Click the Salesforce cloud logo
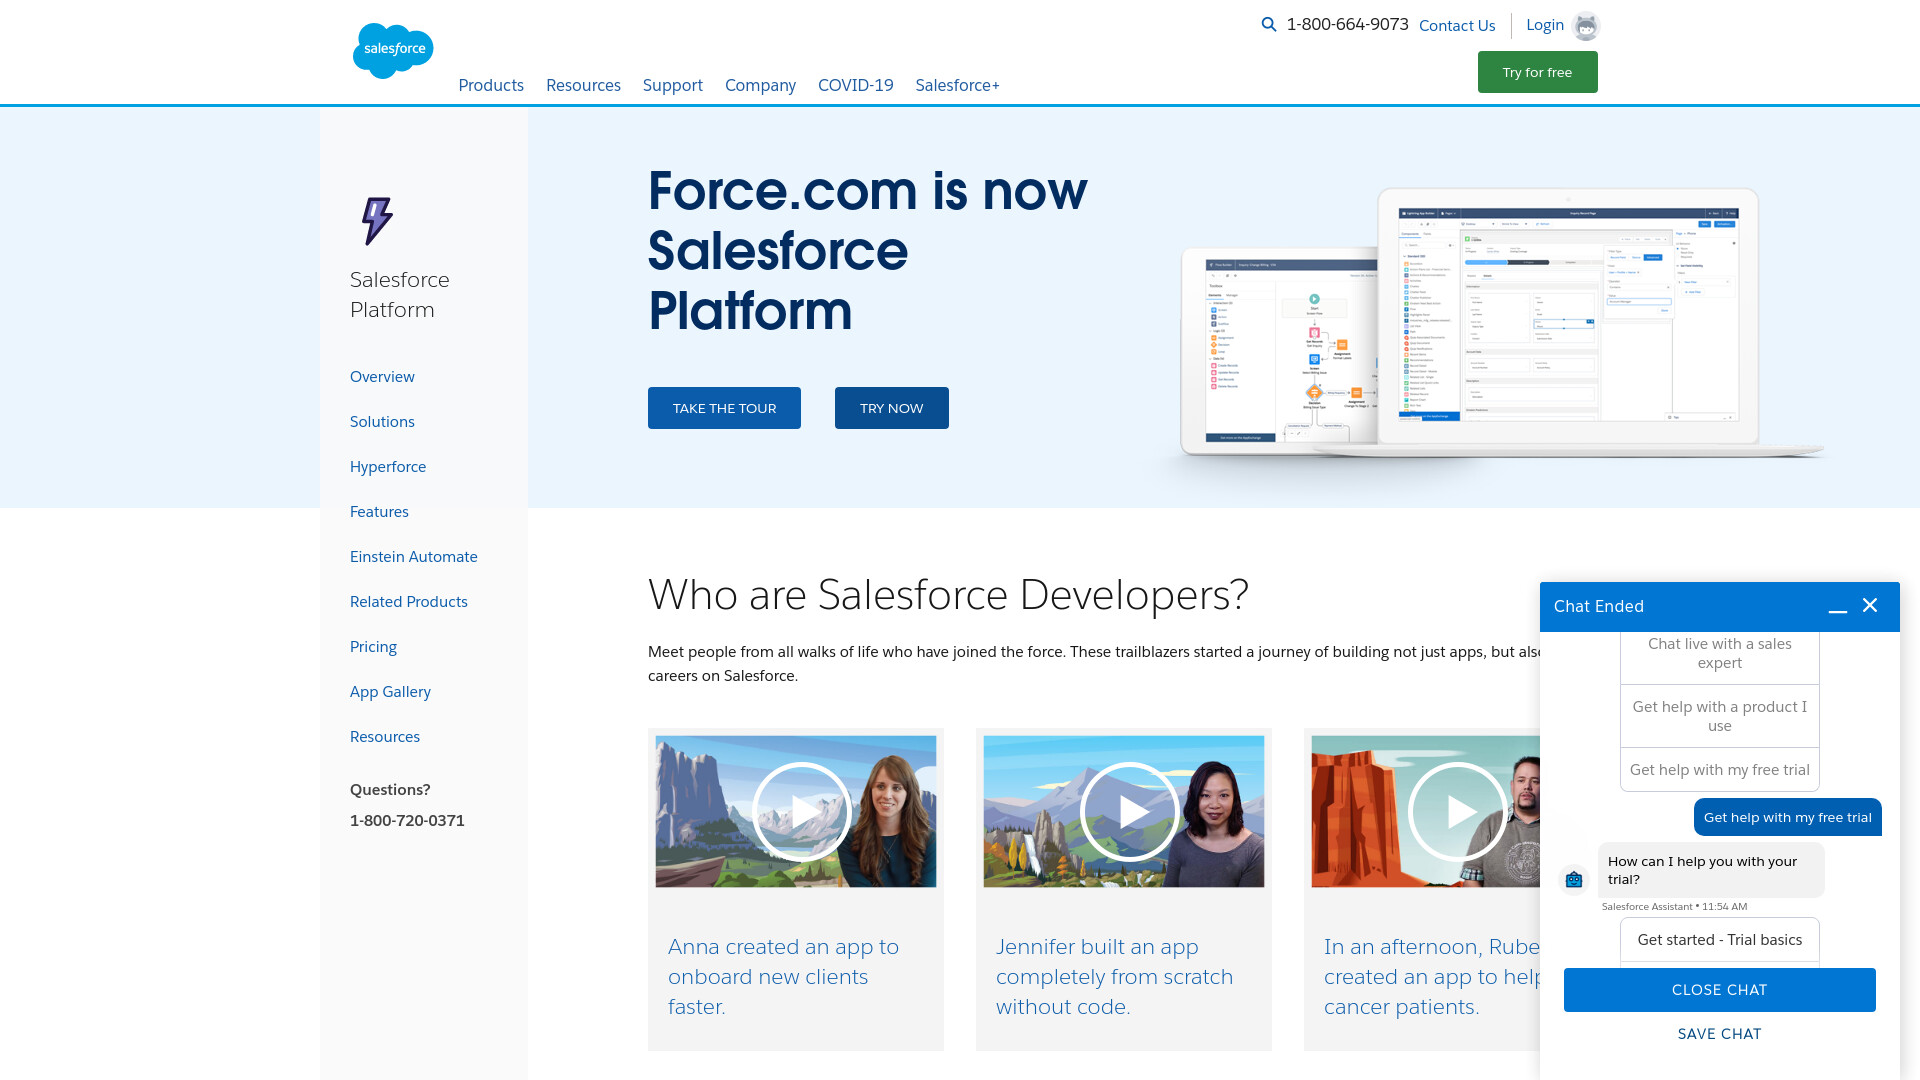Screen dimensions: 1920x1080 click(x=393, y=50)
